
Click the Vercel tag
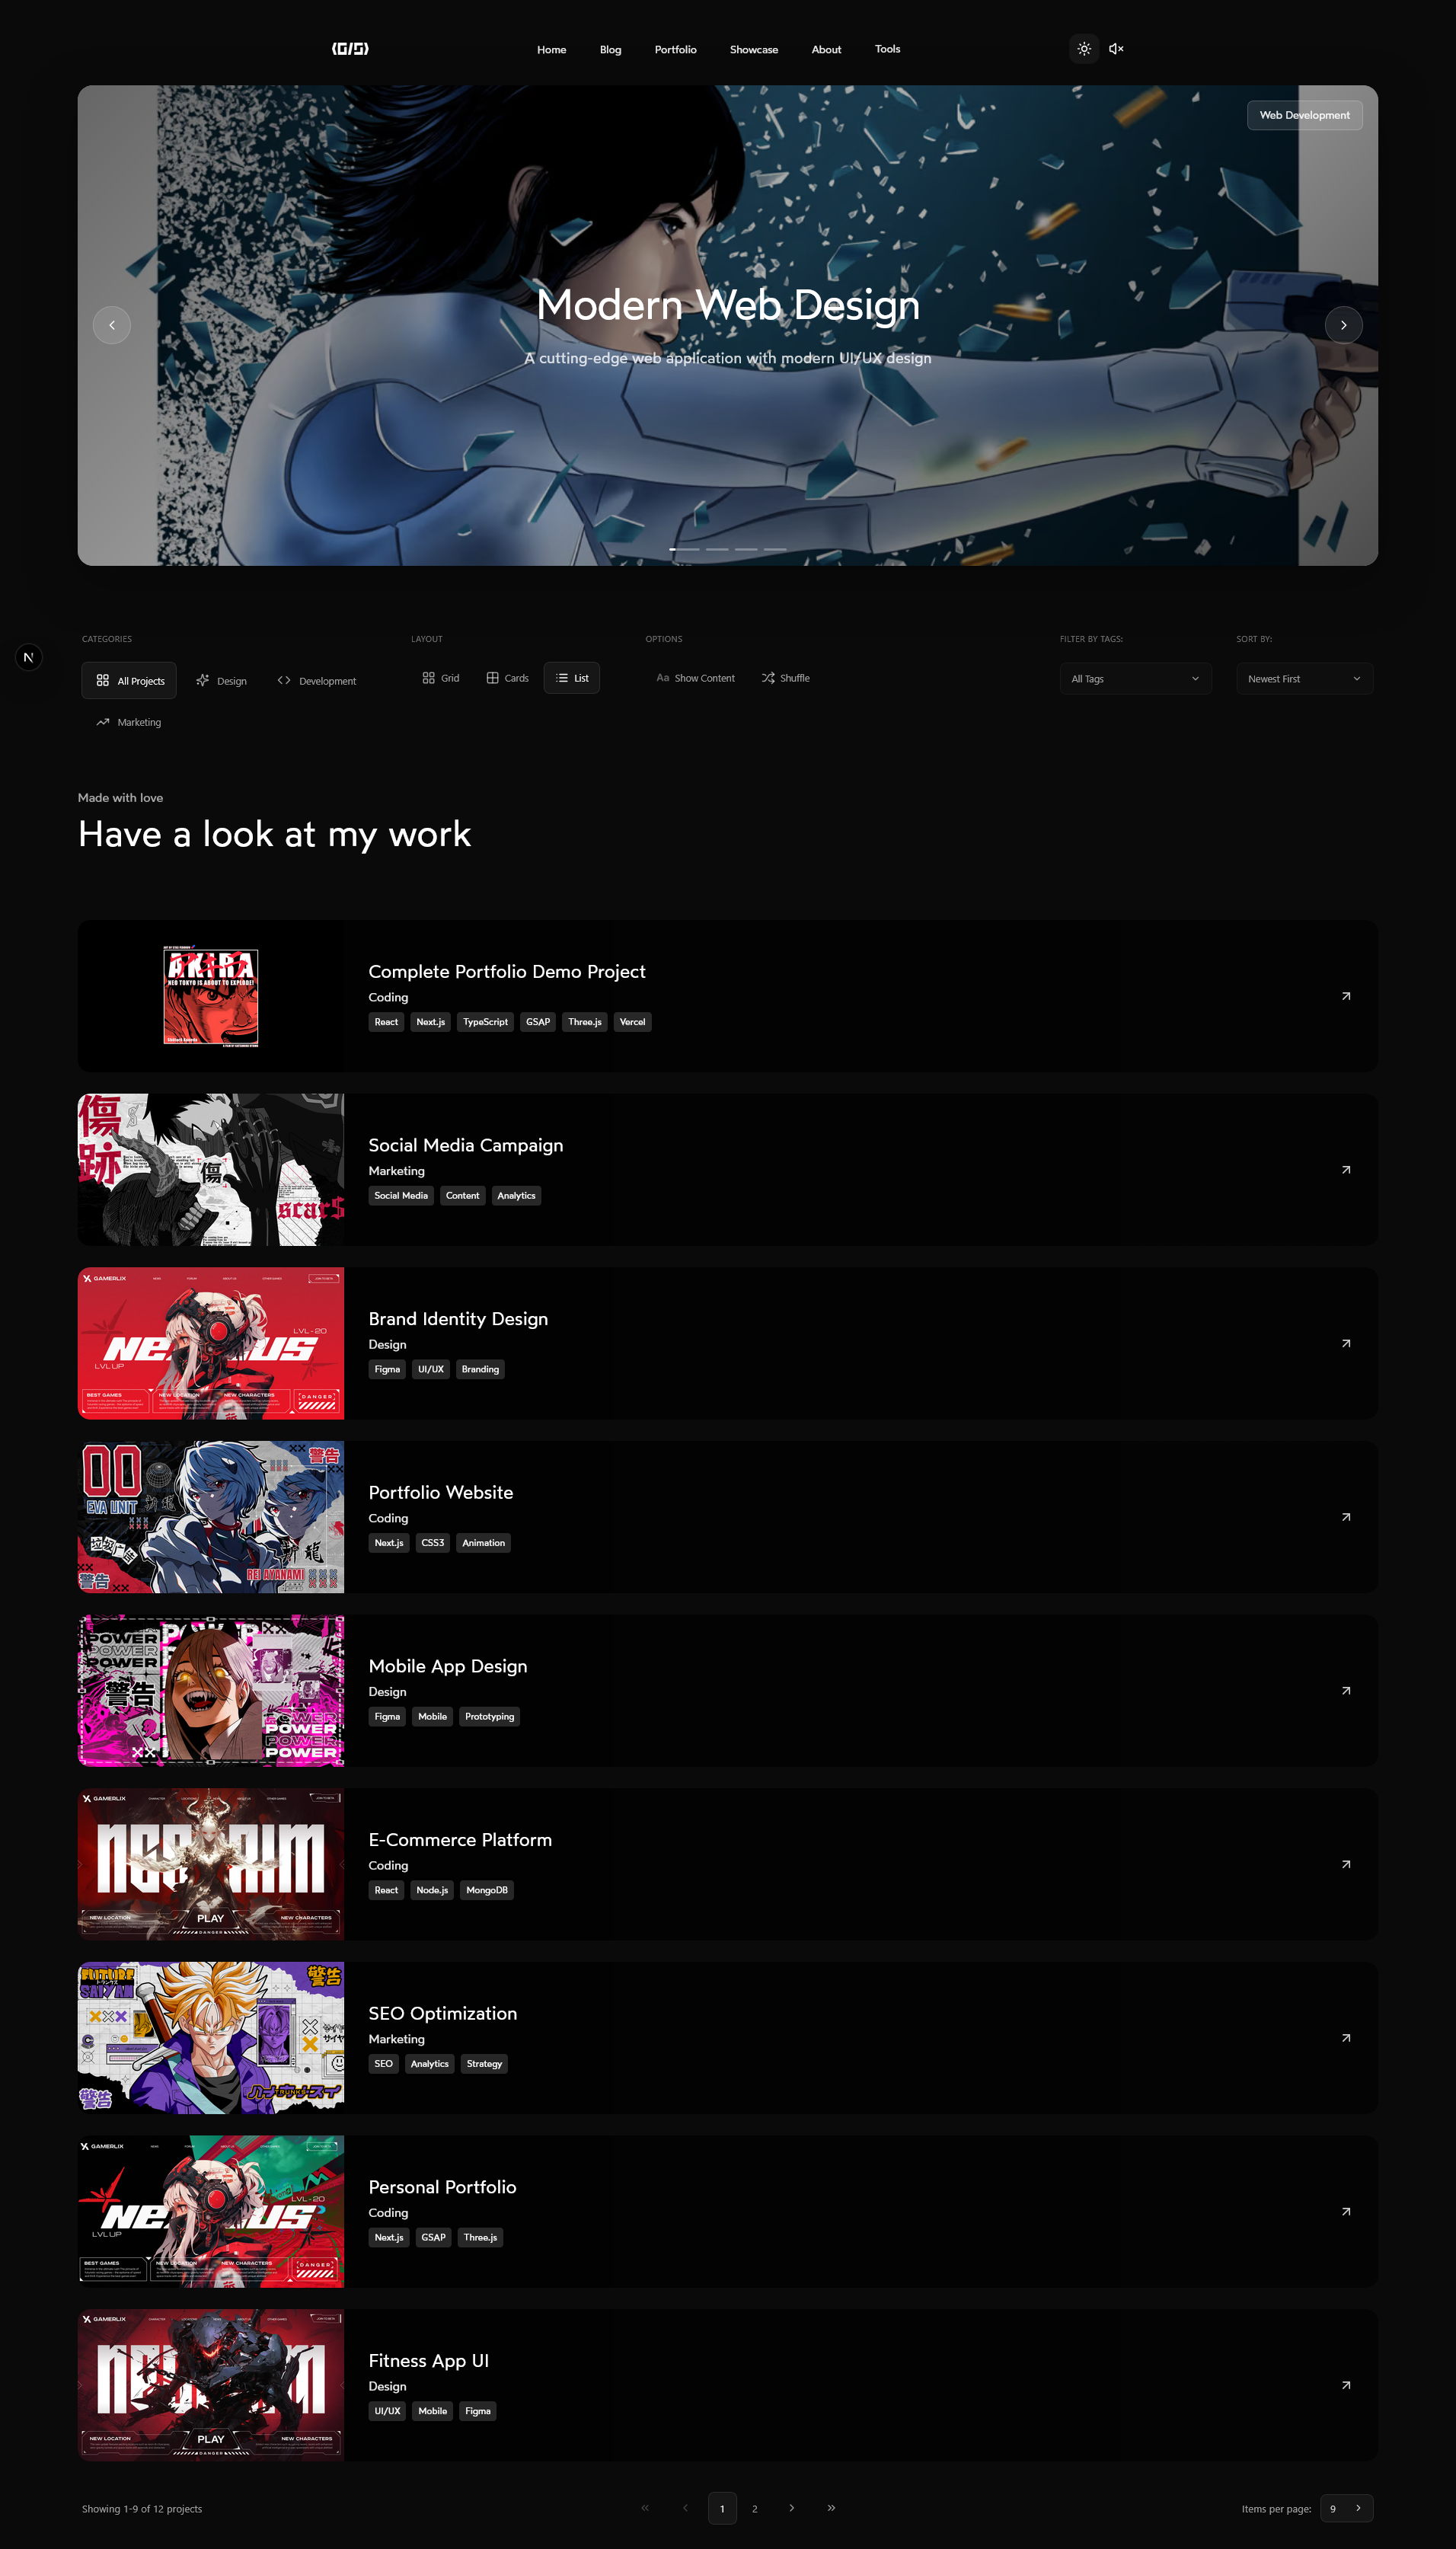click(632, 1022)
